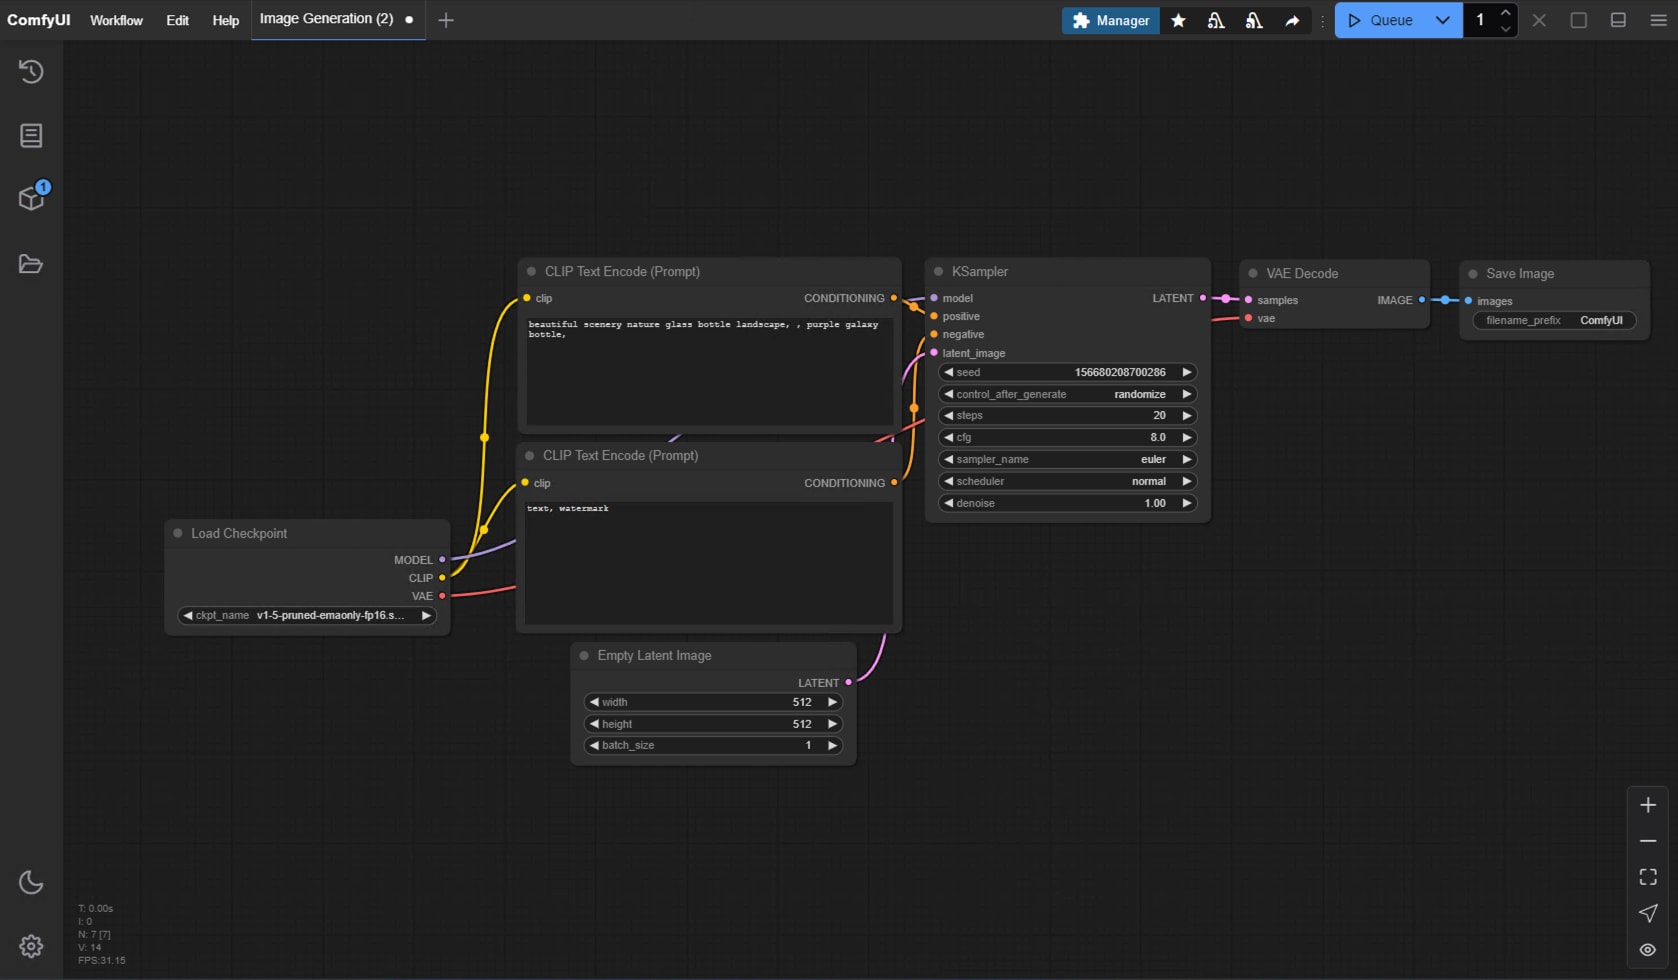Increase the steps value in KSampler
Image resolution: width=1678 pixels, height=980 pixels.
(1186, 415)
